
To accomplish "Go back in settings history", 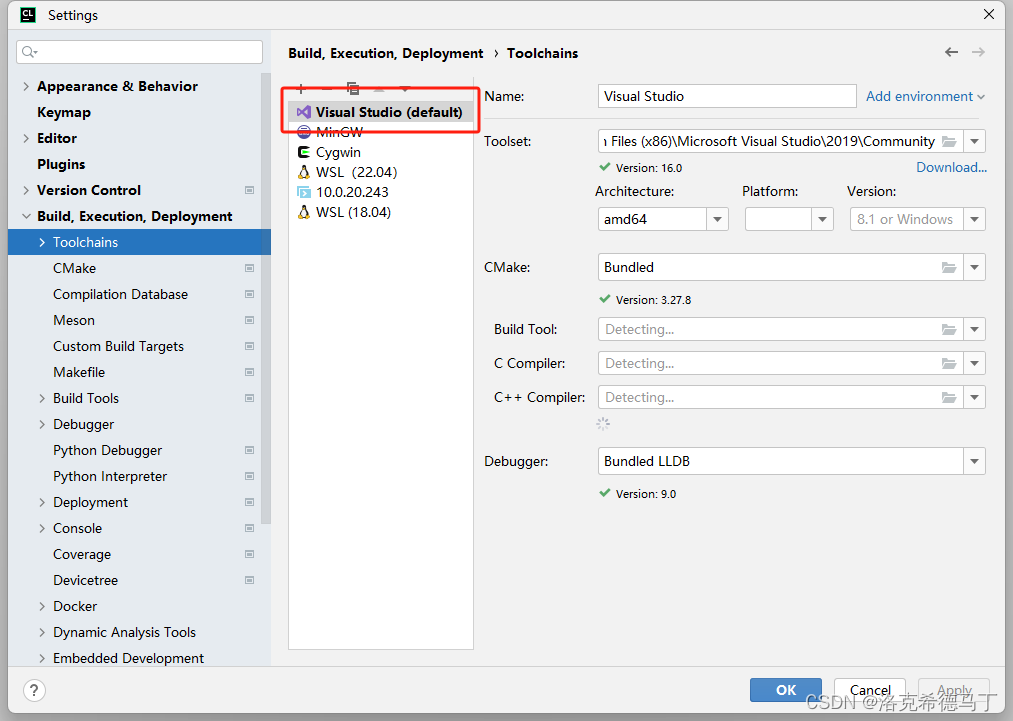I will [952, 52].
